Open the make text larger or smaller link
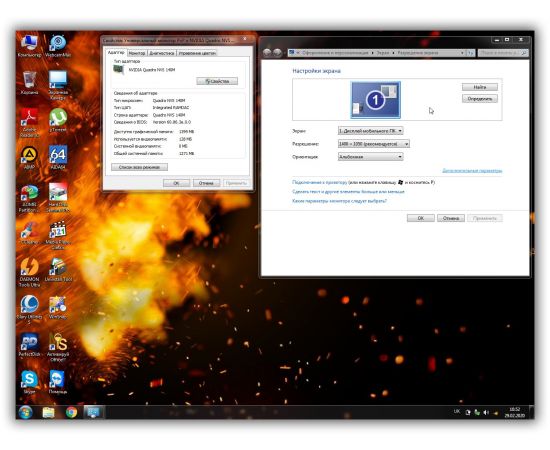This screenshot has width=550, height=450. click(x=348, y=192)
